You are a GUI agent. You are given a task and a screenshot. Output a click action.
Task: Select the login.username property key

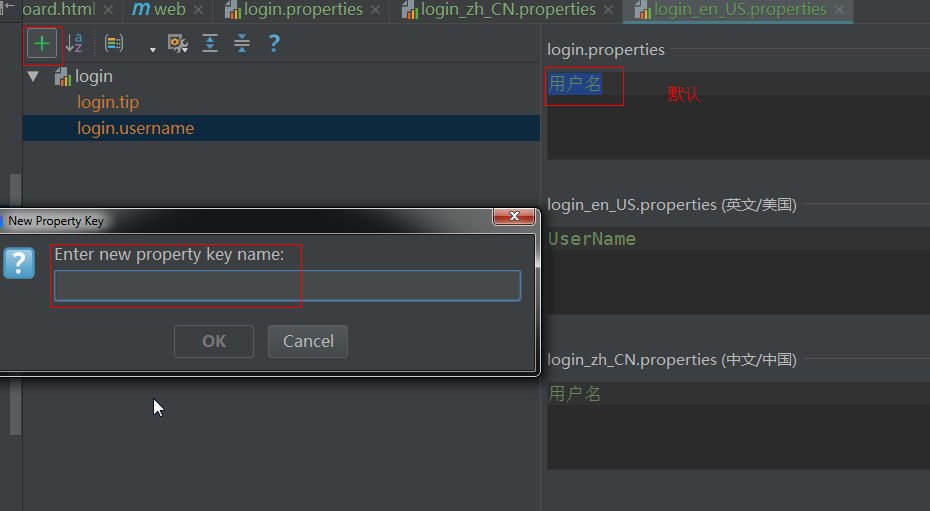135,128
